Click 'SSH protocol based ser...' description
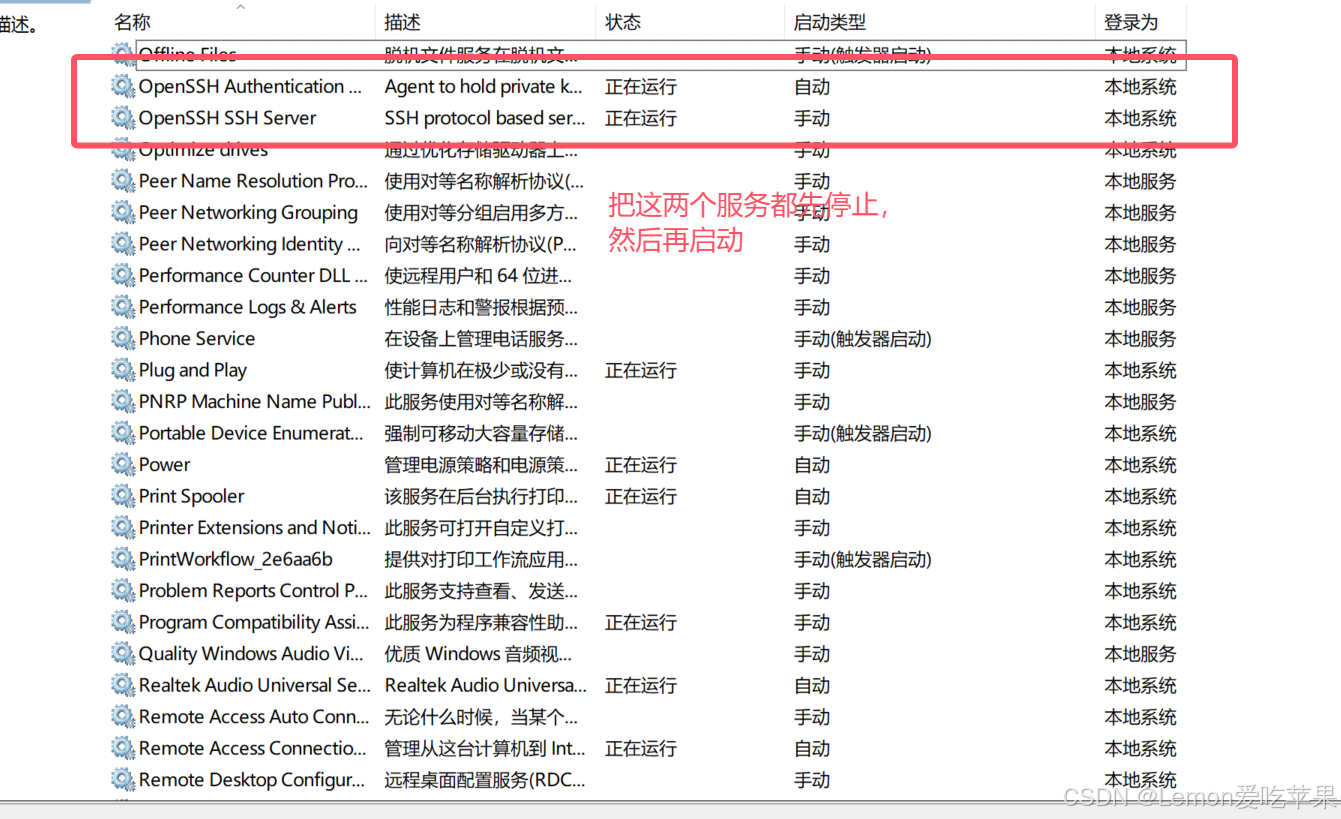The height and width of the screenshot is (819, 1341). pyautogui.click(x=485, y=118)
